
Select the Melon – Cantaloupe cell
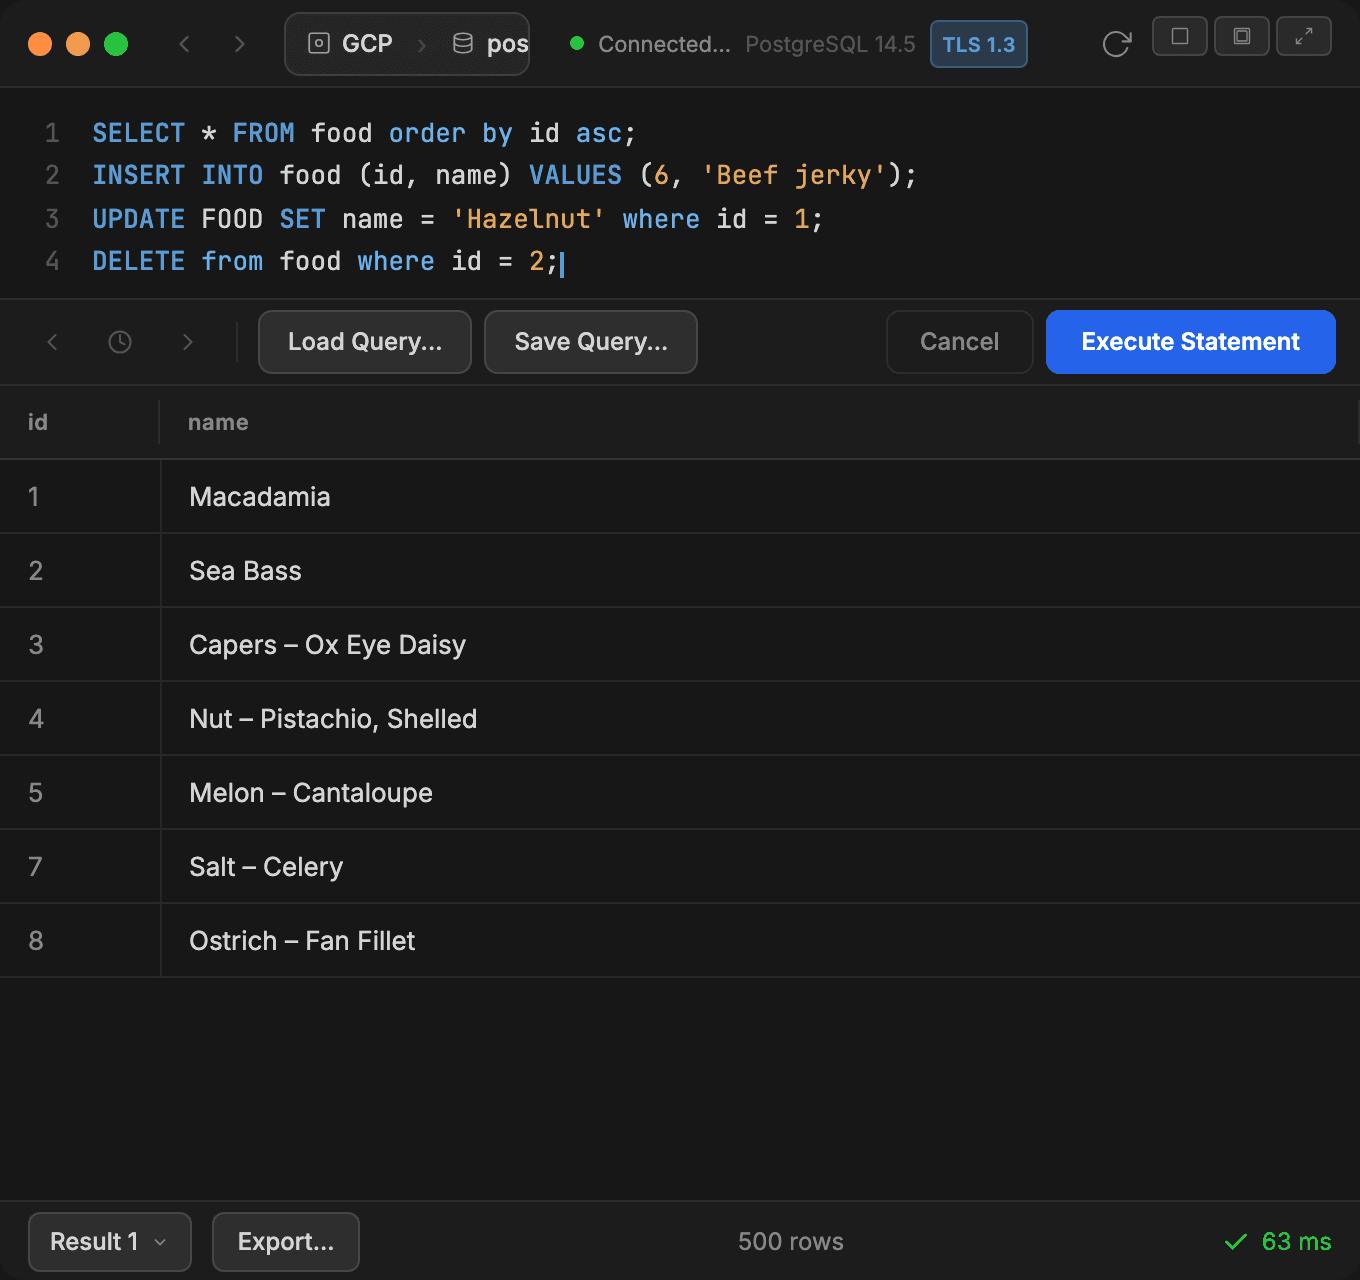coord(760,793)
